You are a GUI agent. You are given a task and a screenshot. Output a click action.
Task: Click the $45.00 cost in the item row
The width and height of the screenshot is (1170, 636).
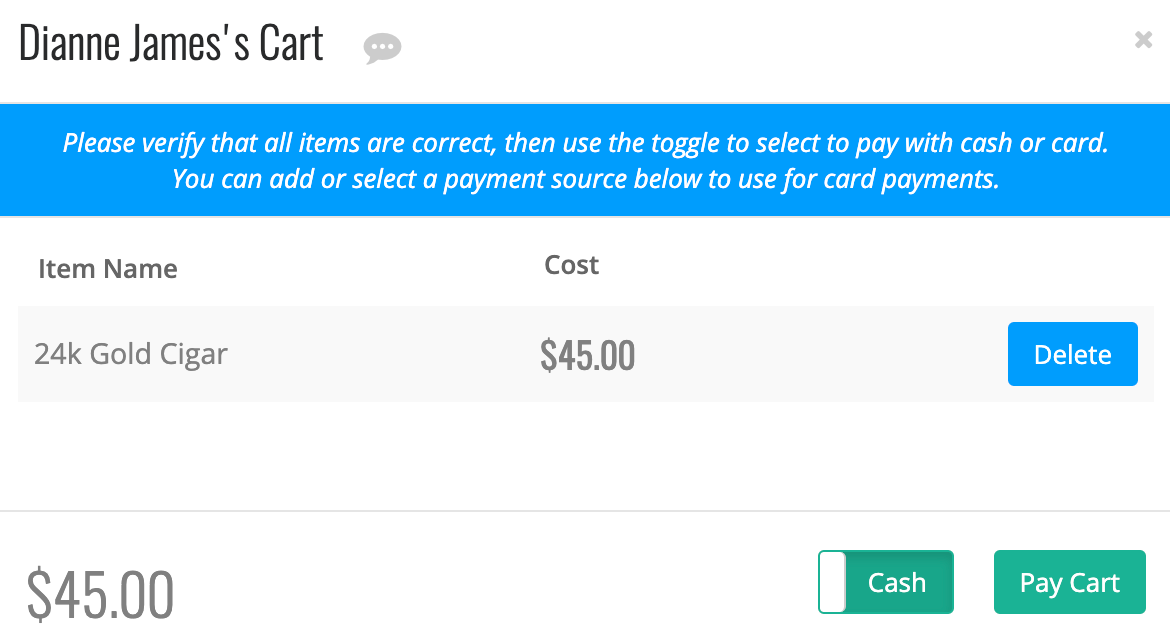pyautogui.click(x=587, y=355)
